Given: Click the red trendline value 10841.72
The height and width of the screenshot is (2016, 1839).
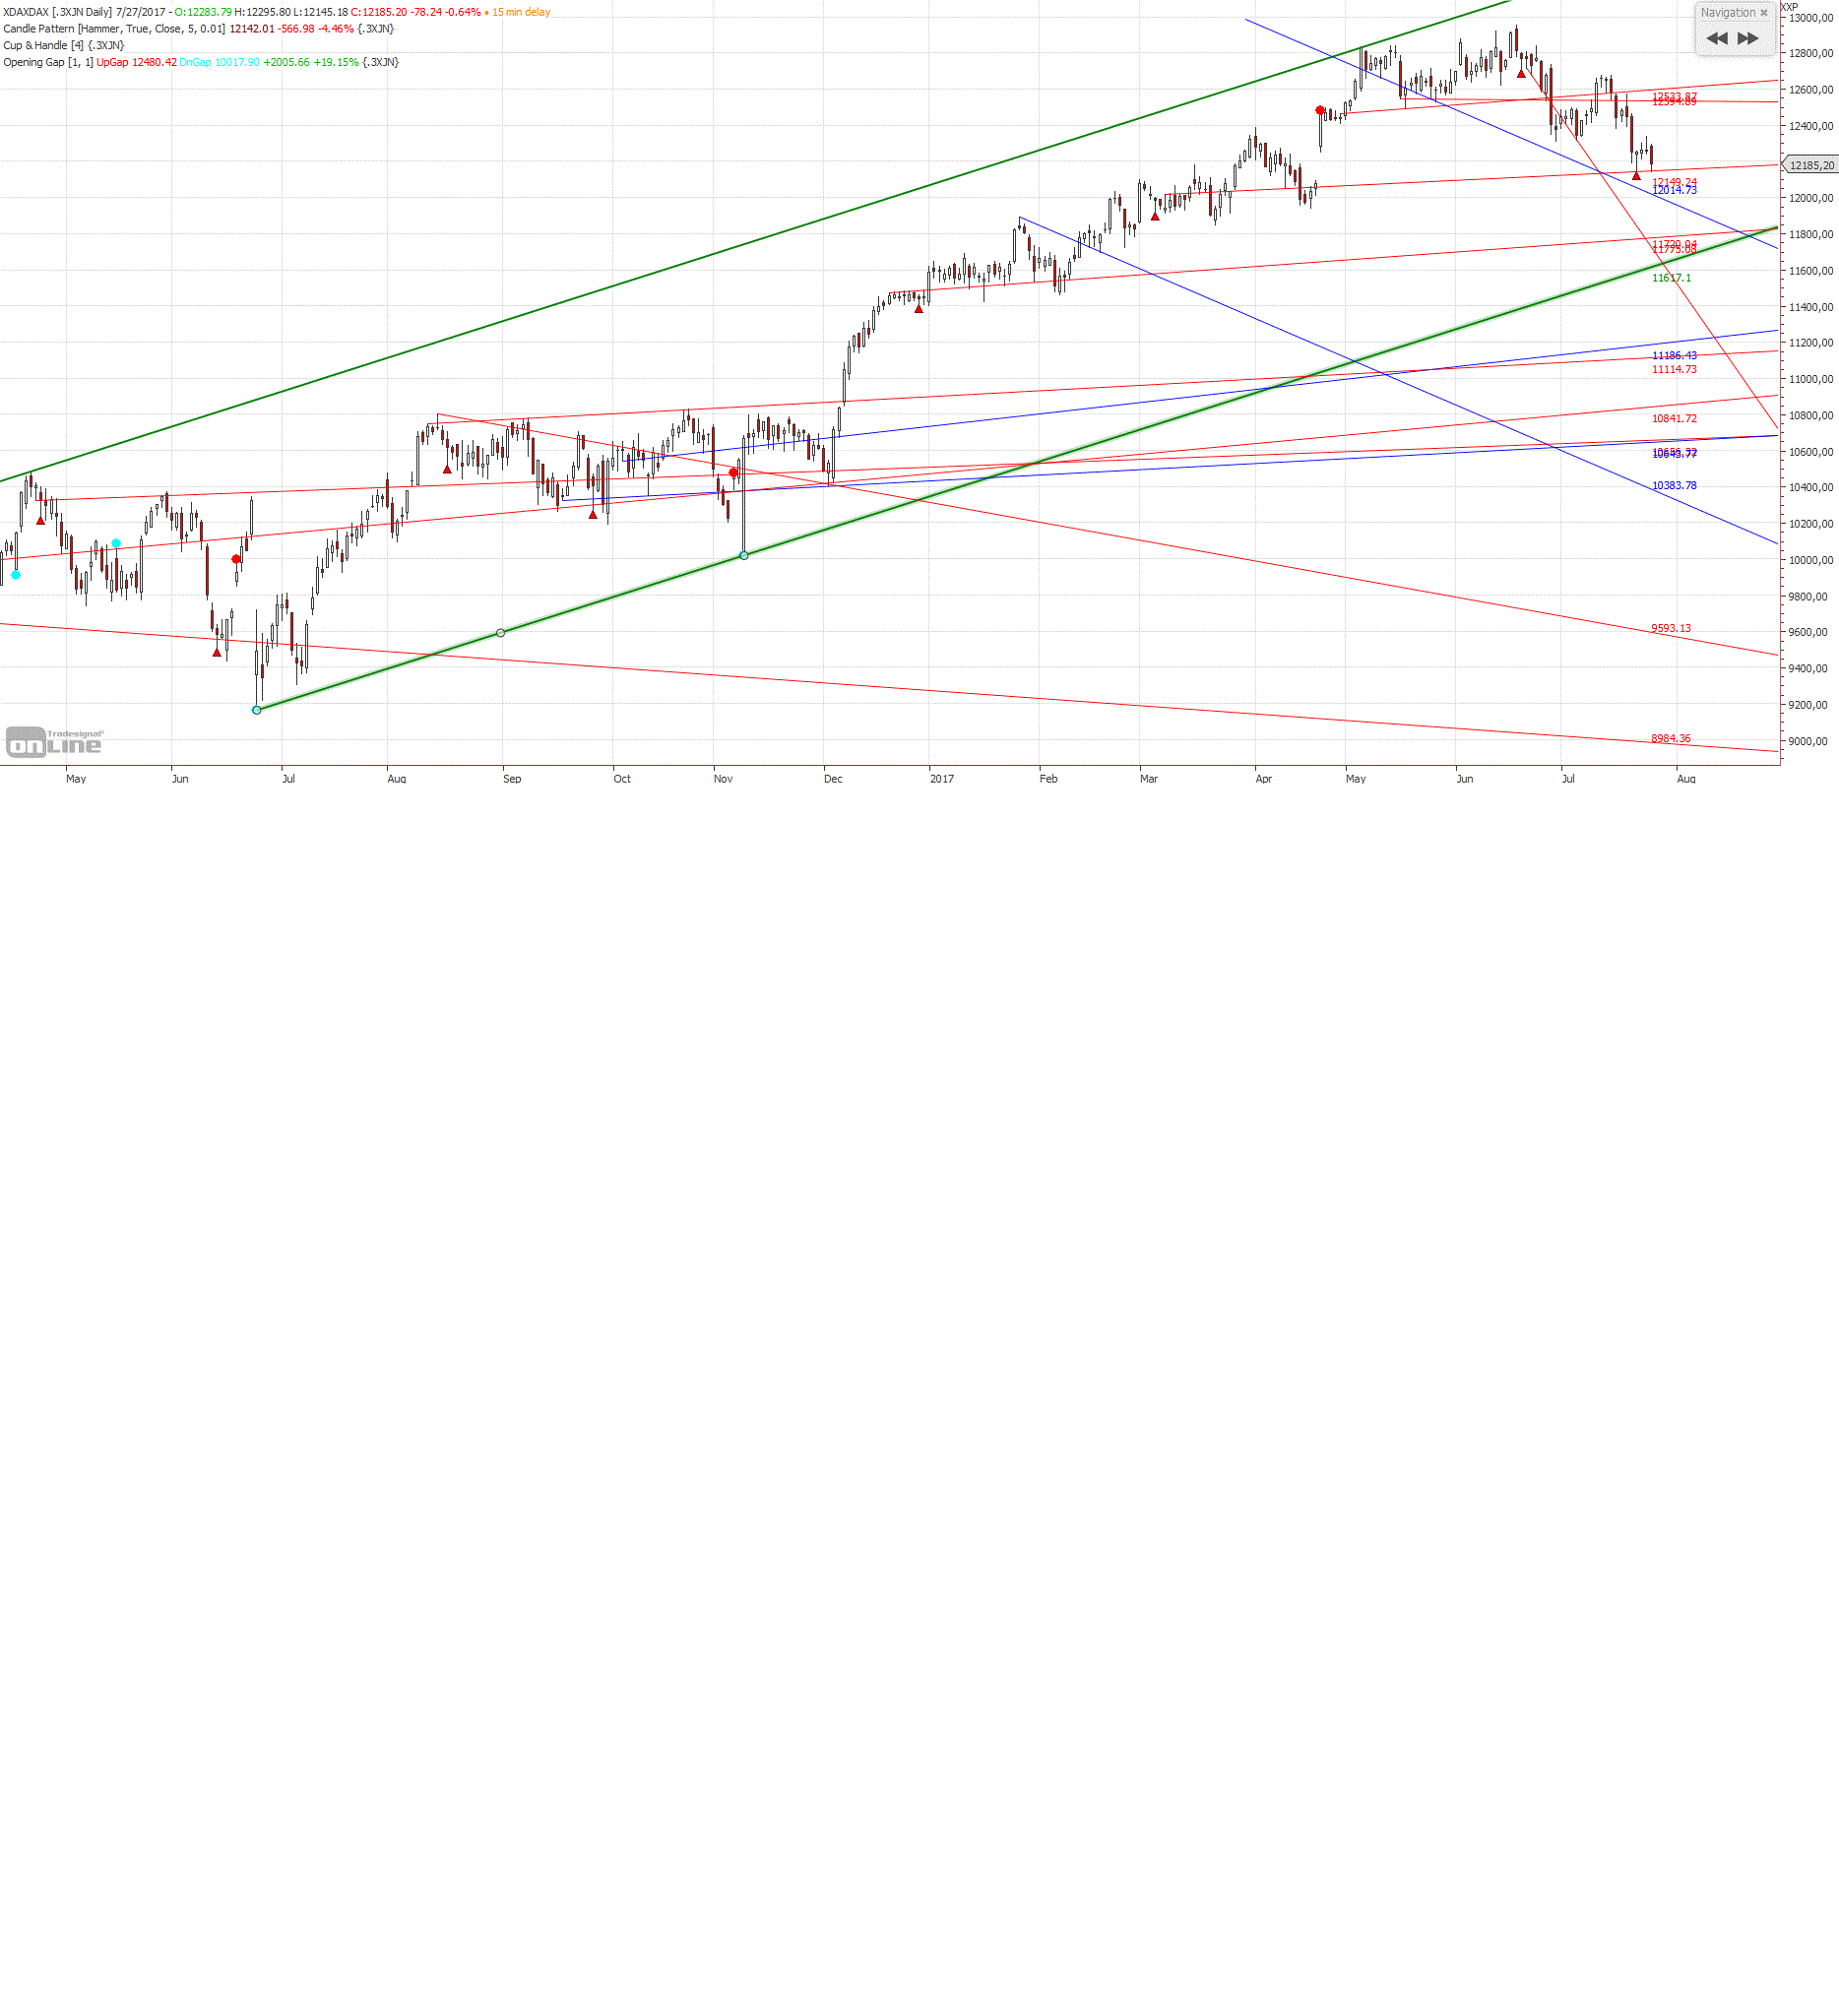Looking at the screenshot, I should point(1674,419).
